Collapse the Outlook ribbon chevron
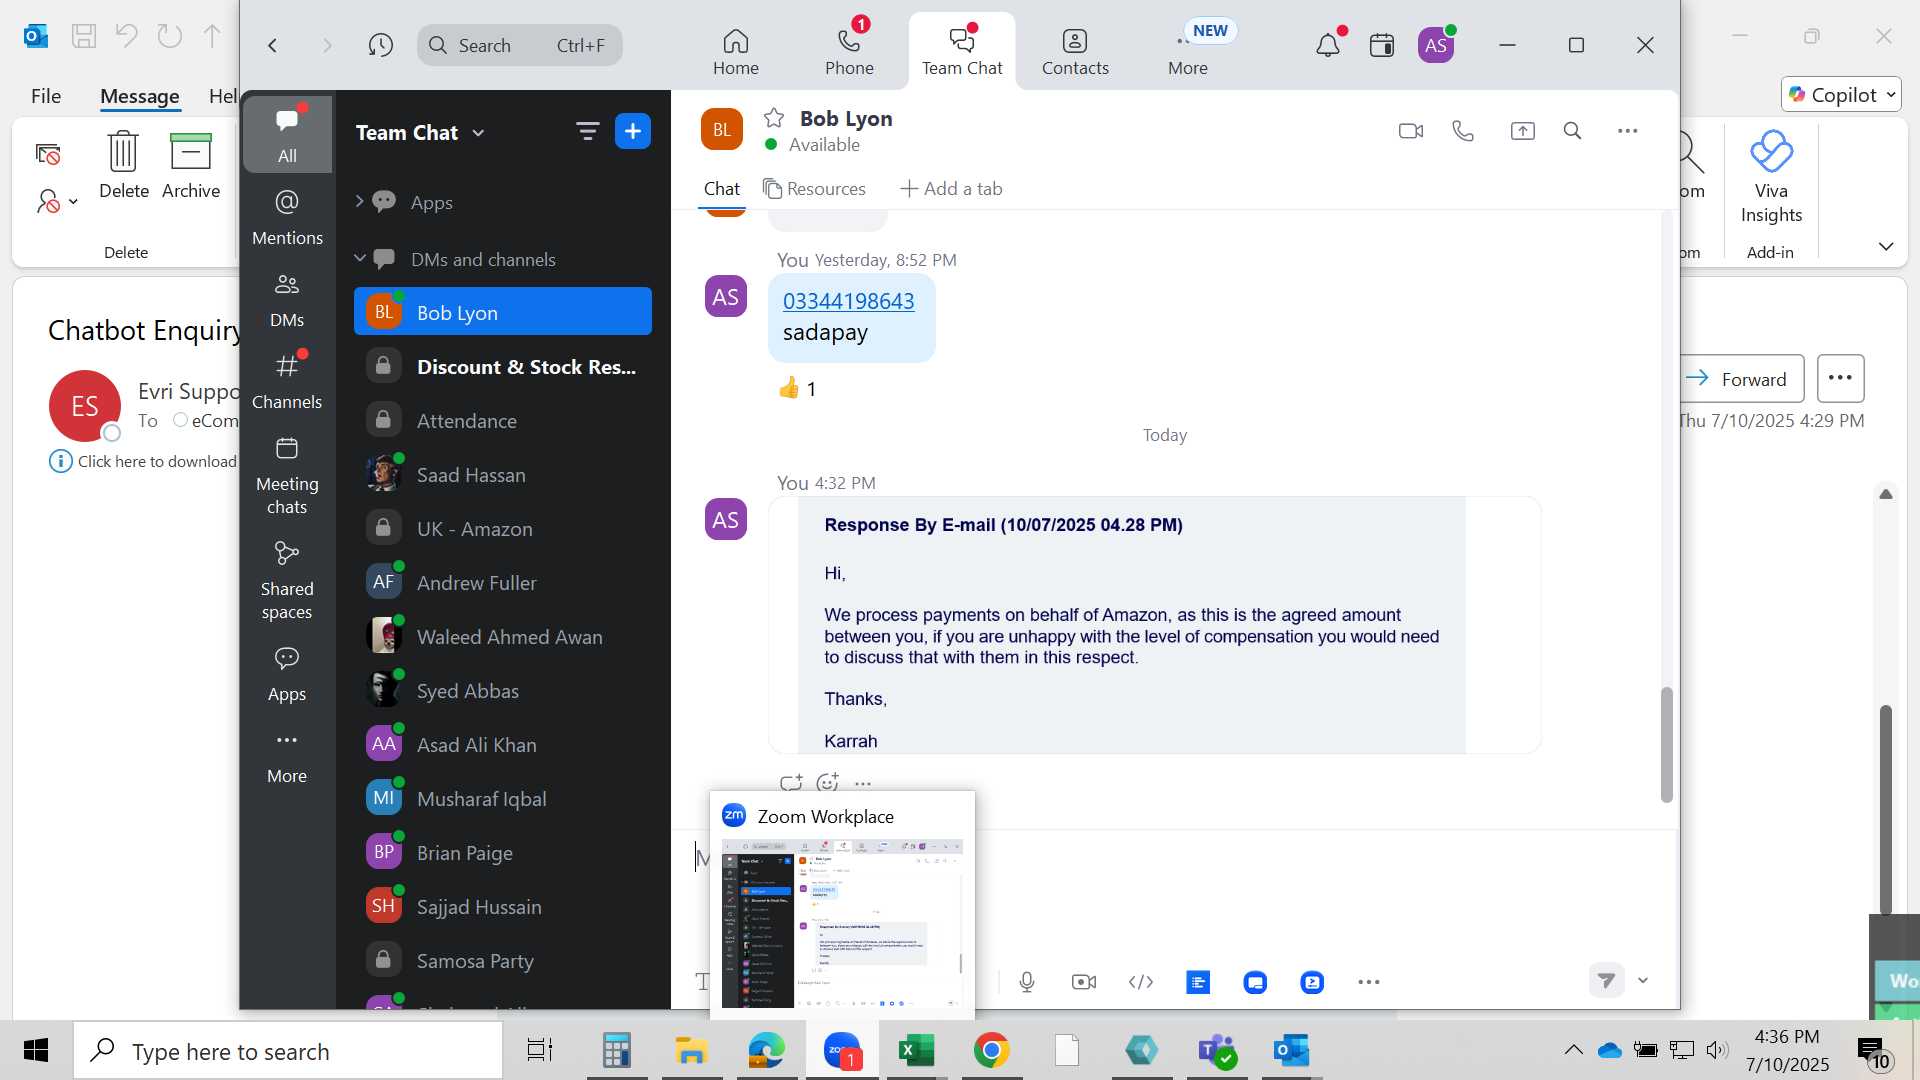 (x=1886, y=246)
